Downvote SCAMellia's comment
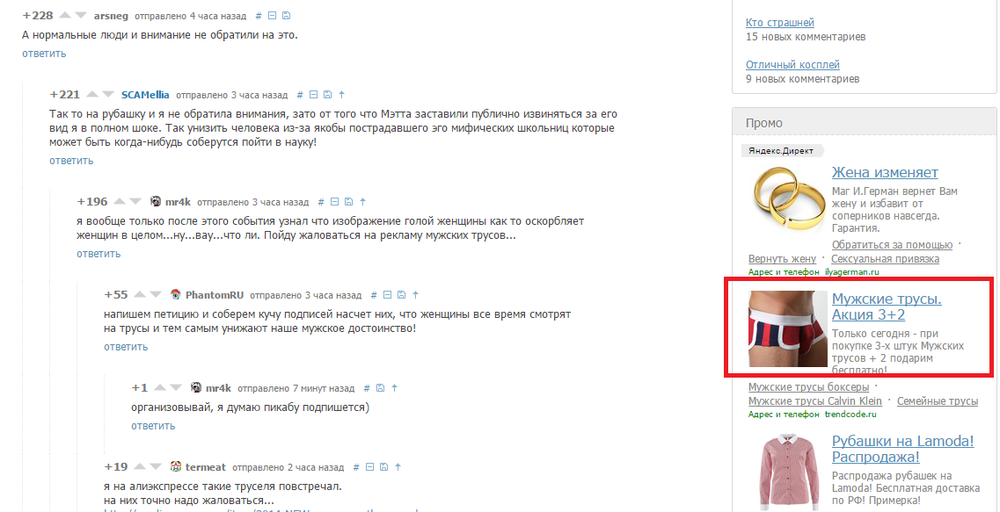 point(108,94)
